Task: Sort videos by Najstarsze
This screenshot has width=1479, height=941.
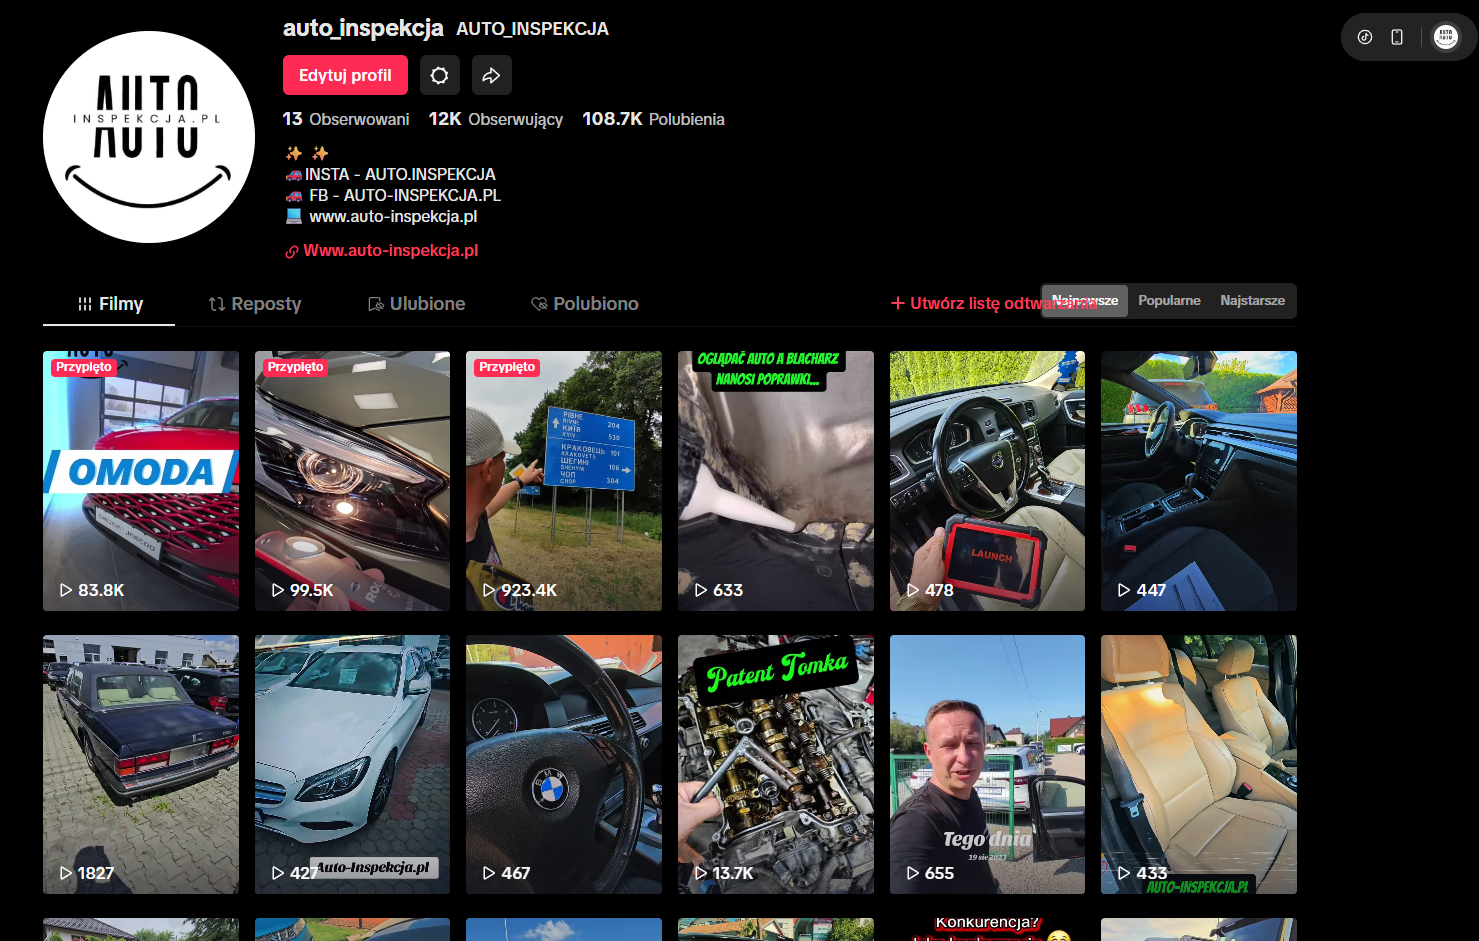Action: coord(1252,301)
